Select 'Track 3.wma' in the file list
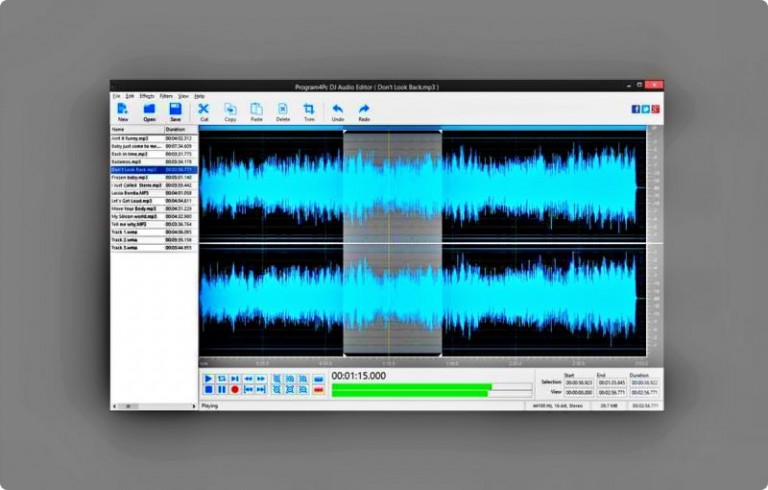 point(154,248)
